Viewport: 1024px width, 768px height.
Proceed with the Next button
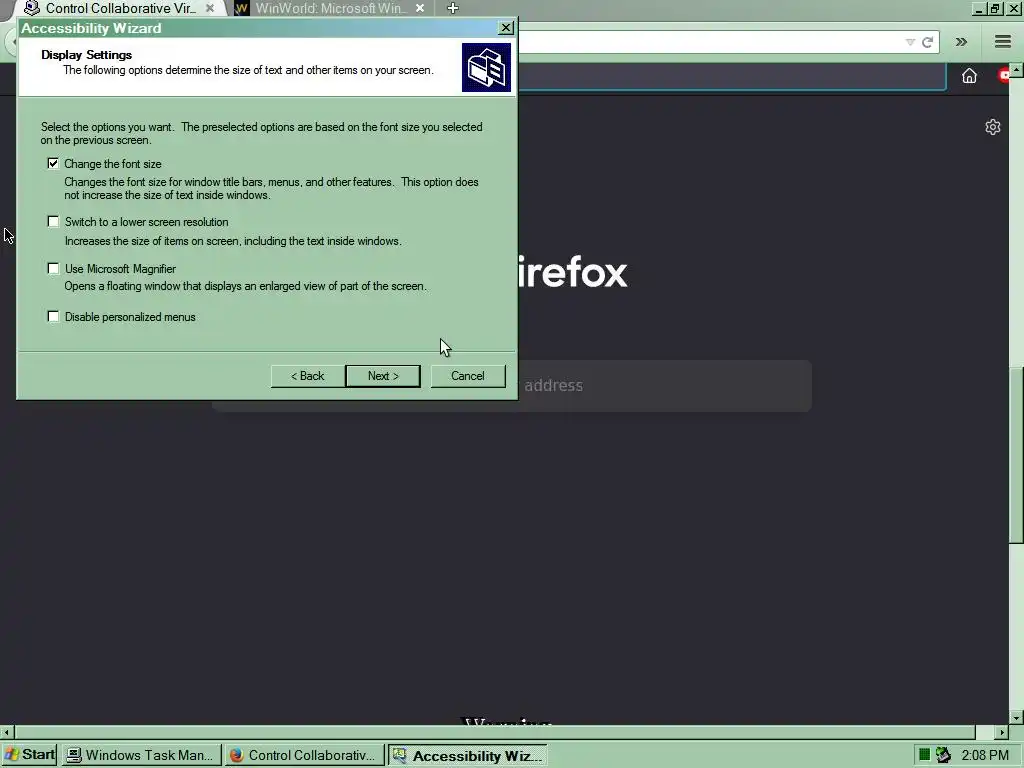tap(383, 376)
